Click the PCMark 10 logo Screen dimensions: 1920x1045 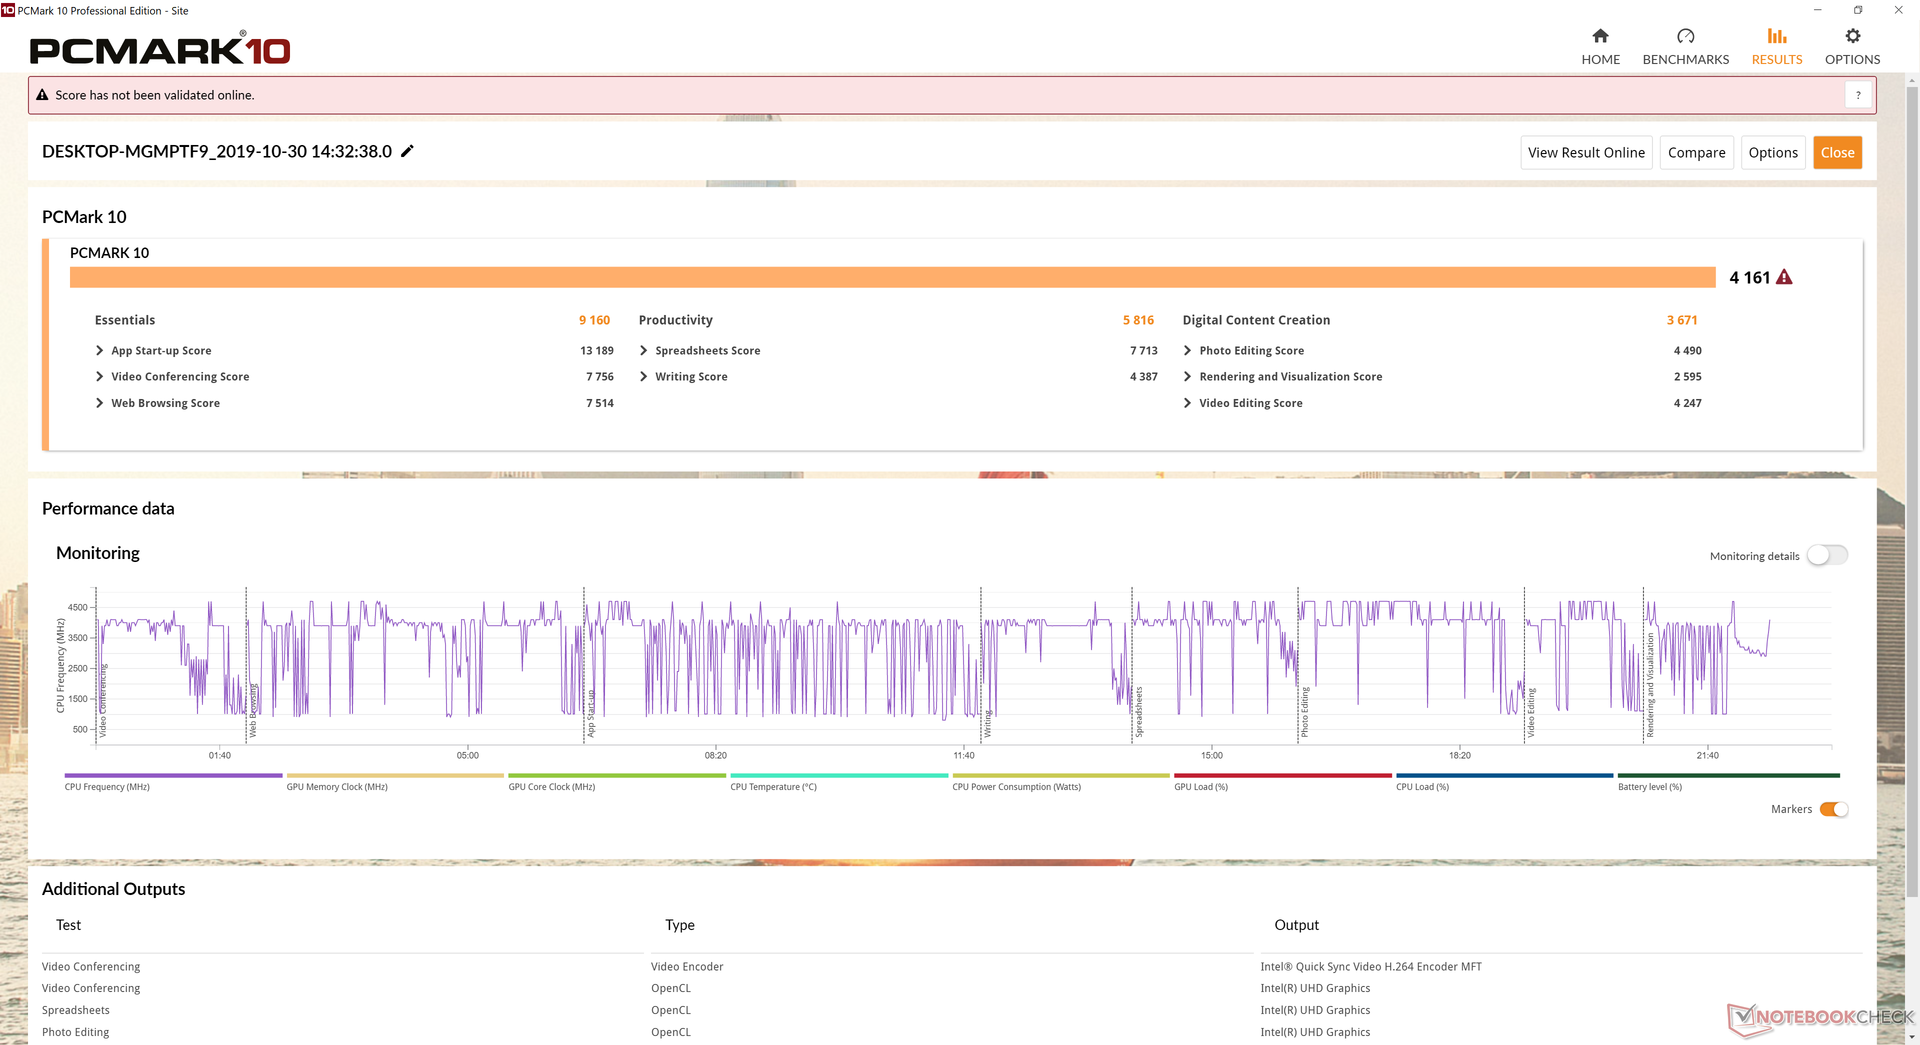(160, 49)
